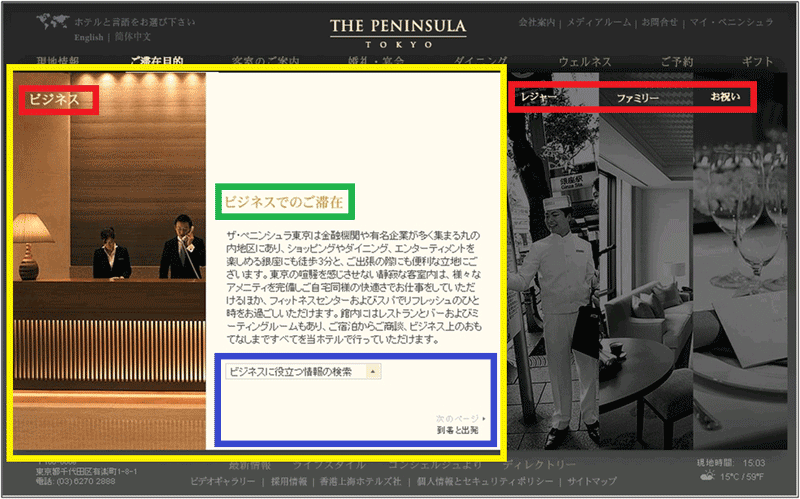Select the ファミリー tab

(x=637, y=98)
